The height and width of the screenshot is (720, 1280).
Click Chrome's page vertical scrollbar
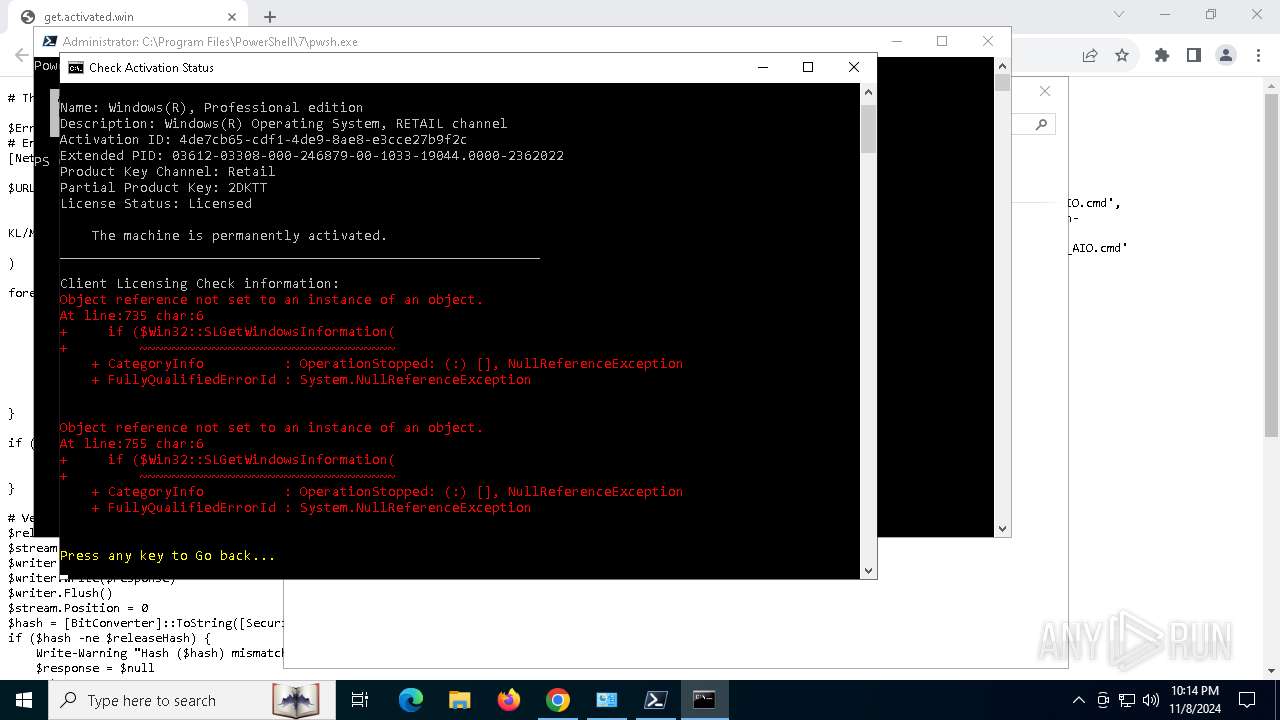point(1271,266)
